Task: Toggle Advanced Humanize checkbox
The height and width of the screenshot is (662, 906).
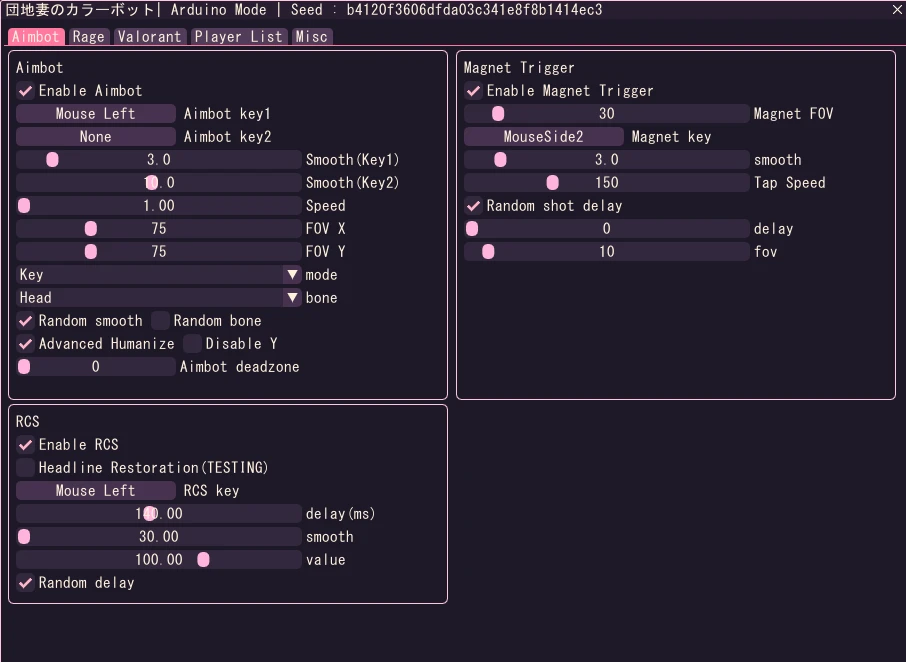Action: coord(25,344)
